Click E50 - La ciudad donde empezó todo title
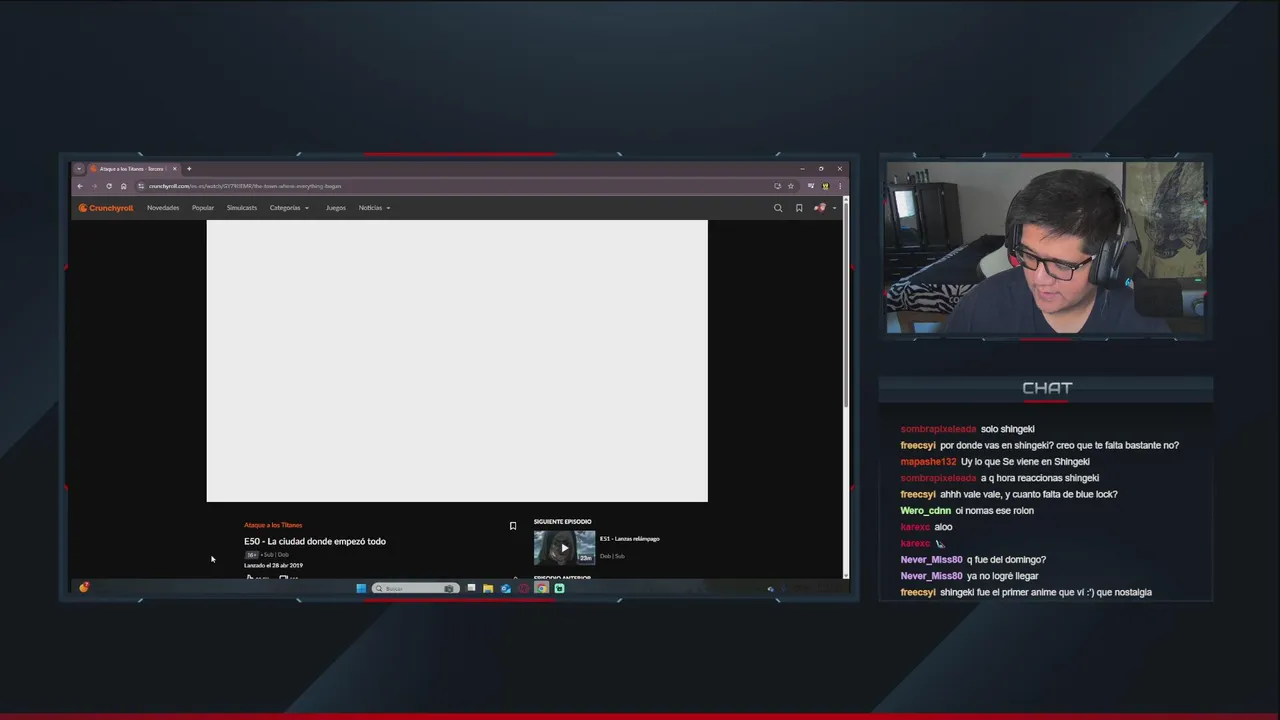 click(315, 541)
